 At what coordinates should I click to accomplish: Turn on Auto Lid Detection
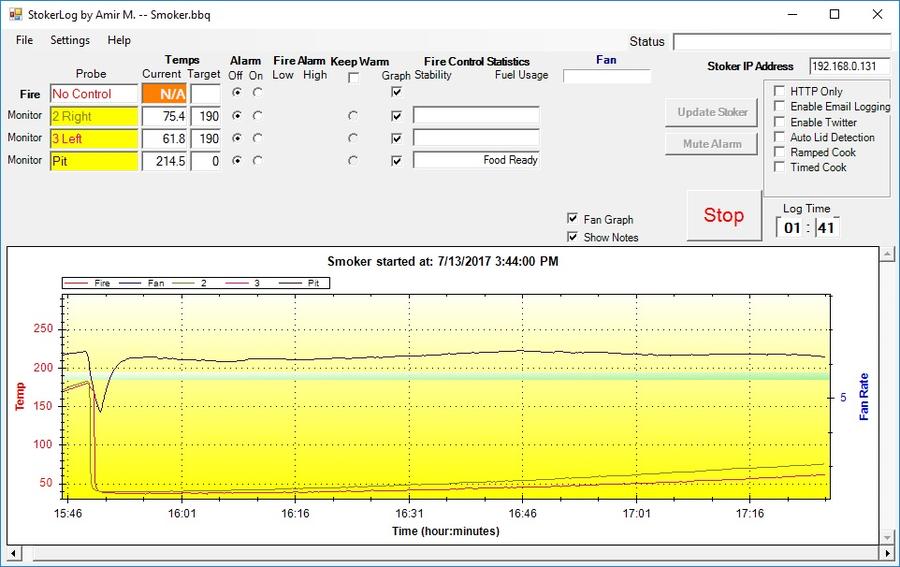click(x=779, y=137)
